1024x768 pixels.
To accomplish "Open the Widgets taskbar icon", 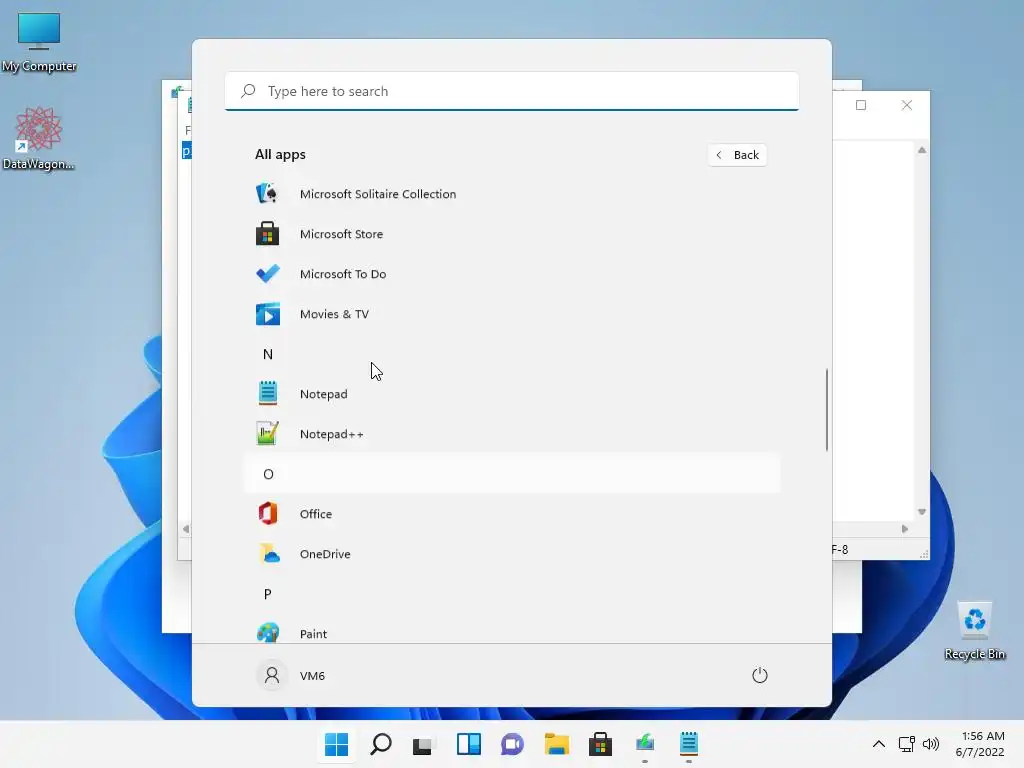I will (x=468, y=744).
